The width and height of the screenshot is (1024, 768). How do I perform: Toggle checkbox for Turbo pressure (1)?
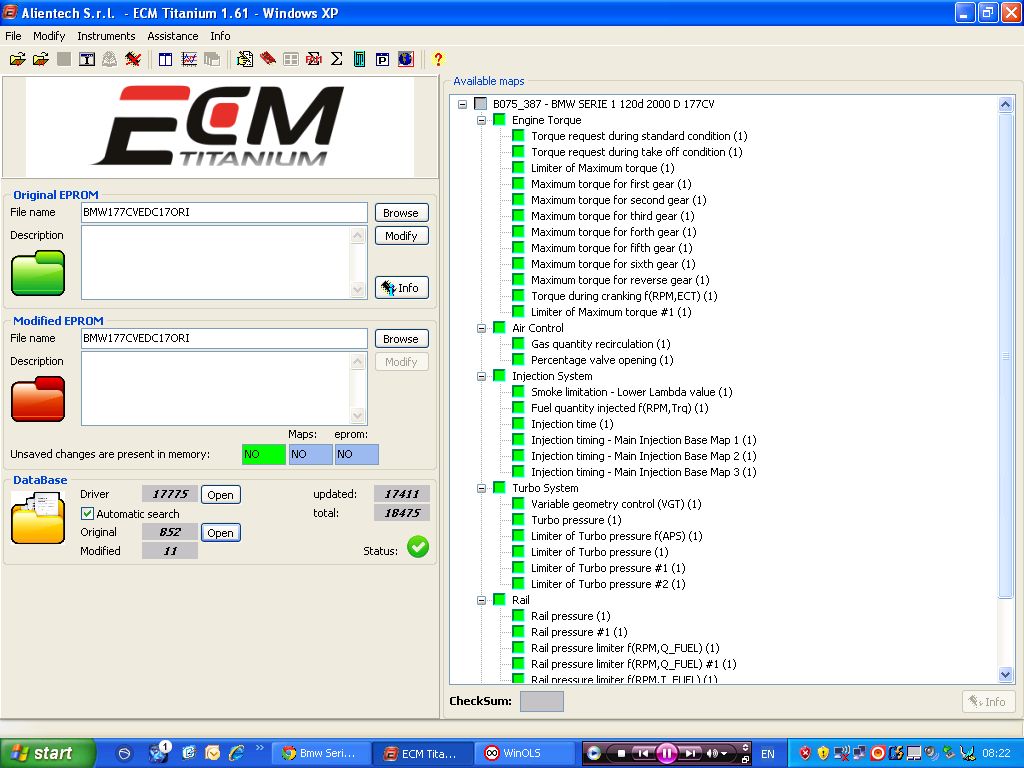click(x=519, y=520)
